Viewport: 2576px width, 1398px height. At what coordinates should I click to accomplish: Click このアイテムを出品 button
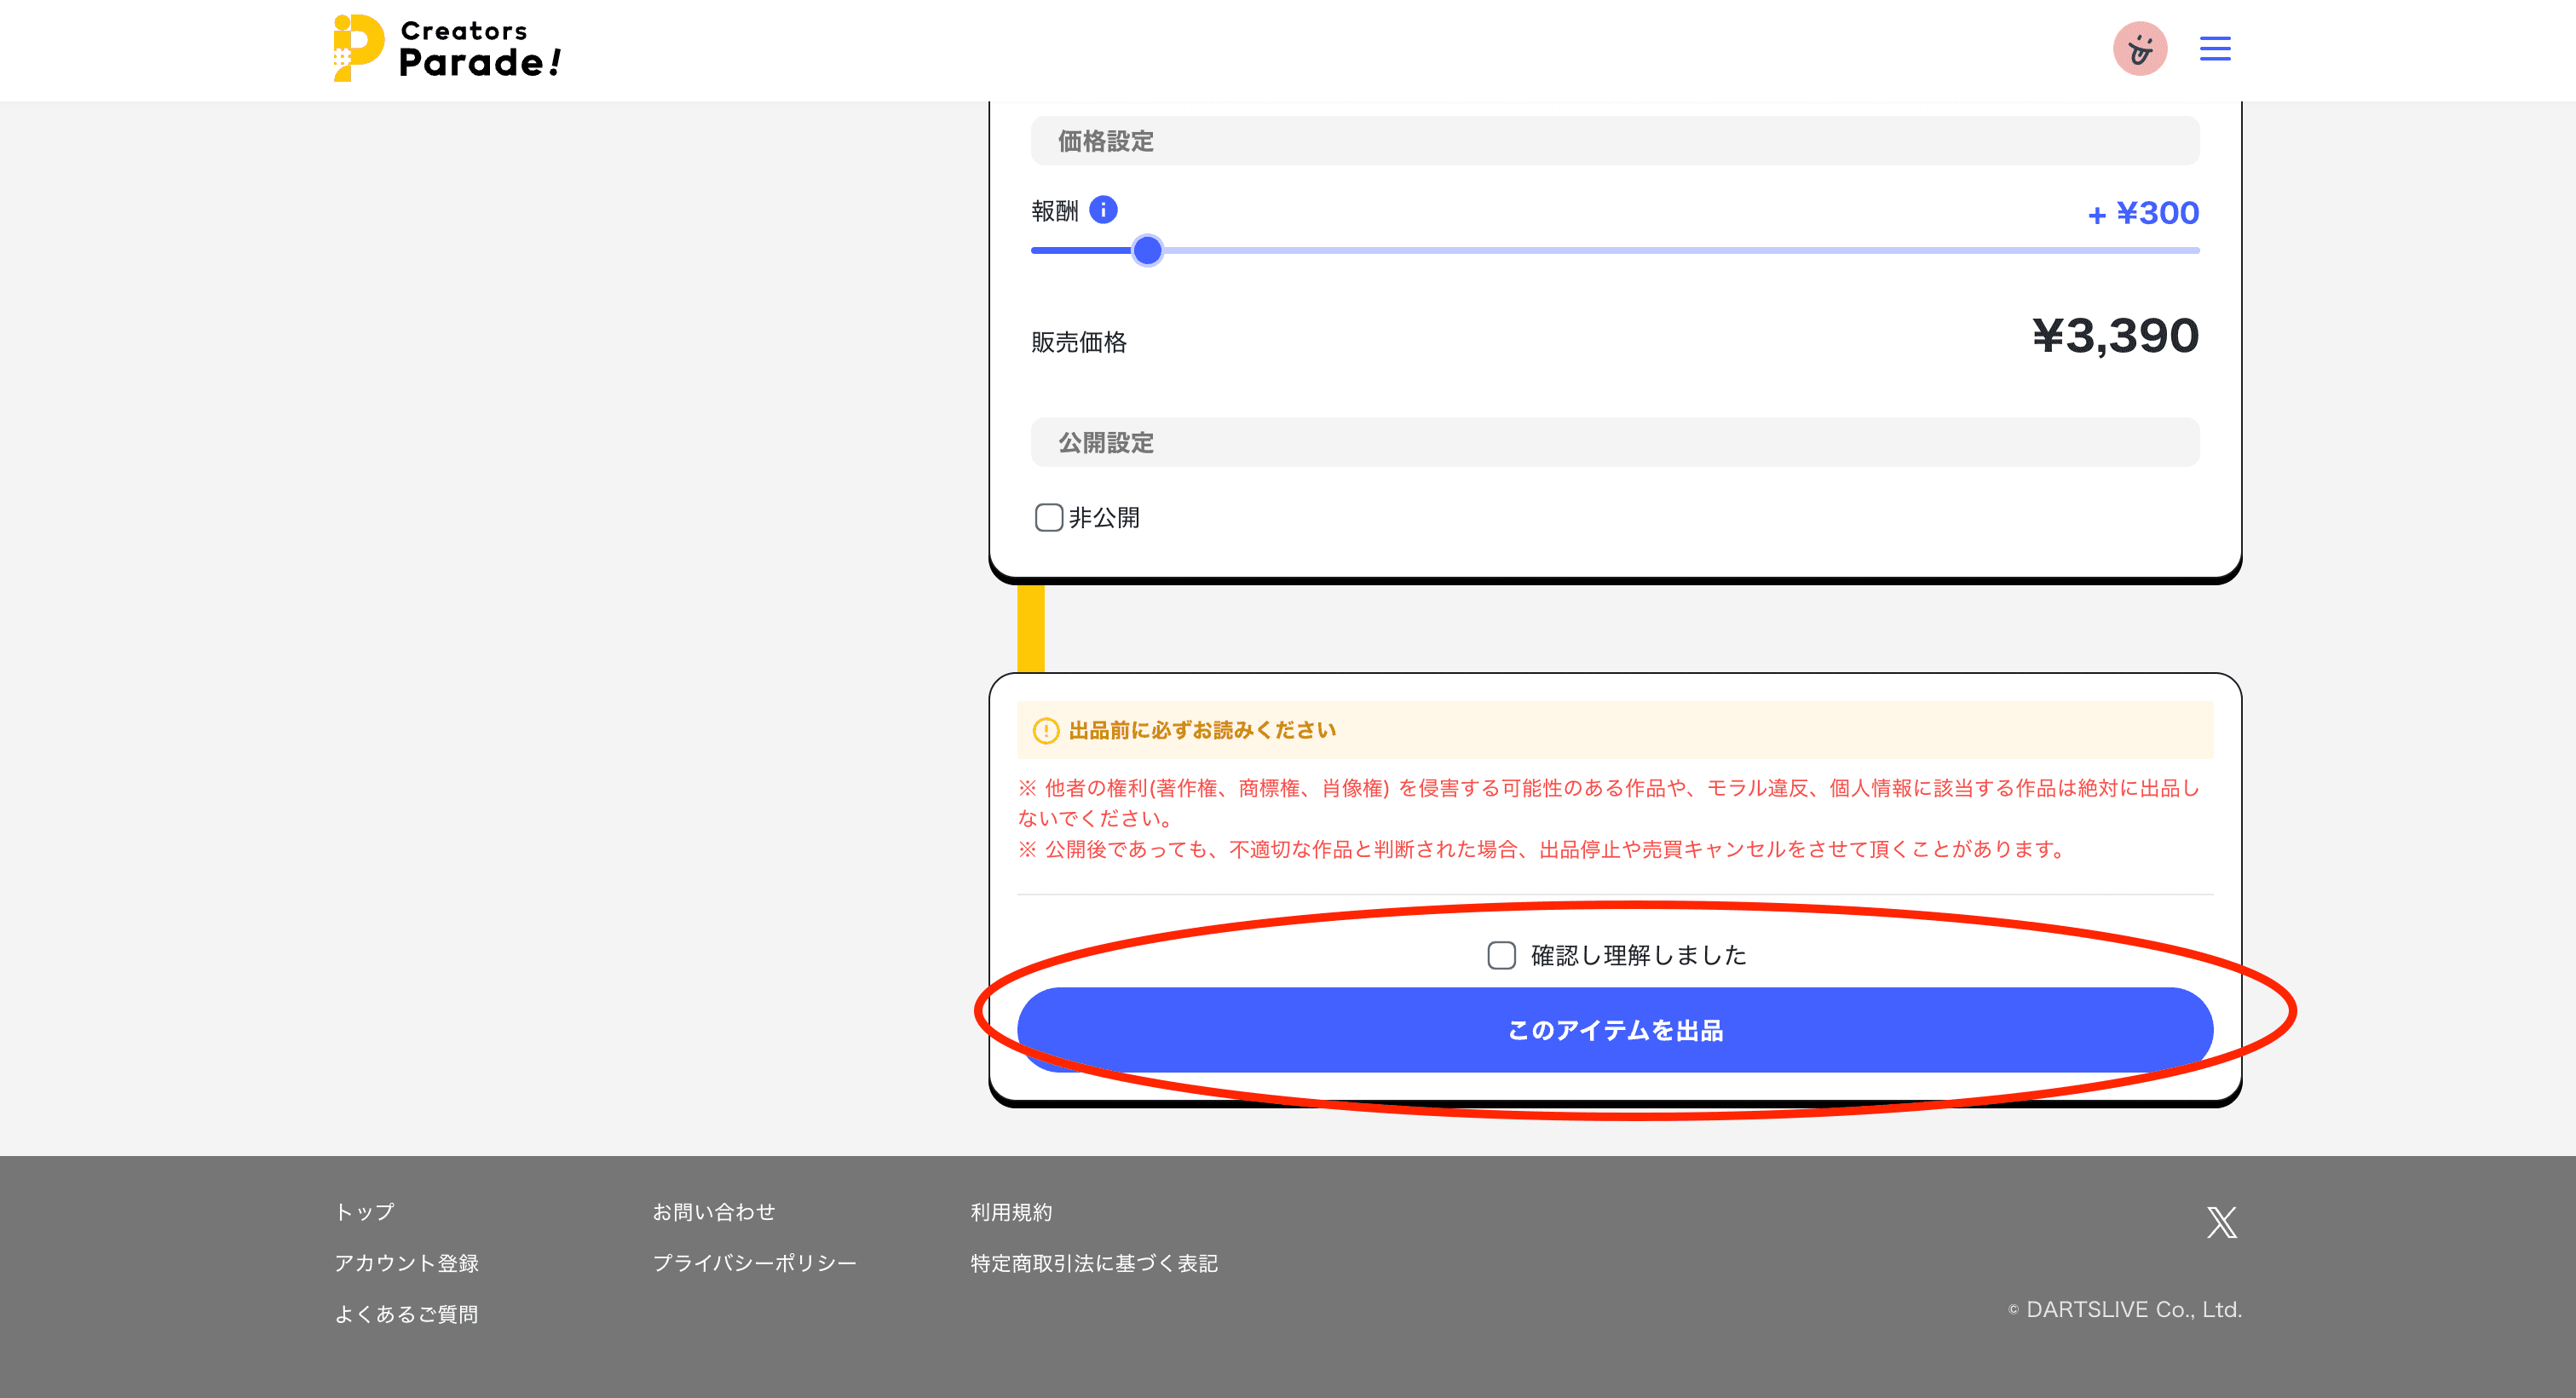[x=1614, y=1029]
